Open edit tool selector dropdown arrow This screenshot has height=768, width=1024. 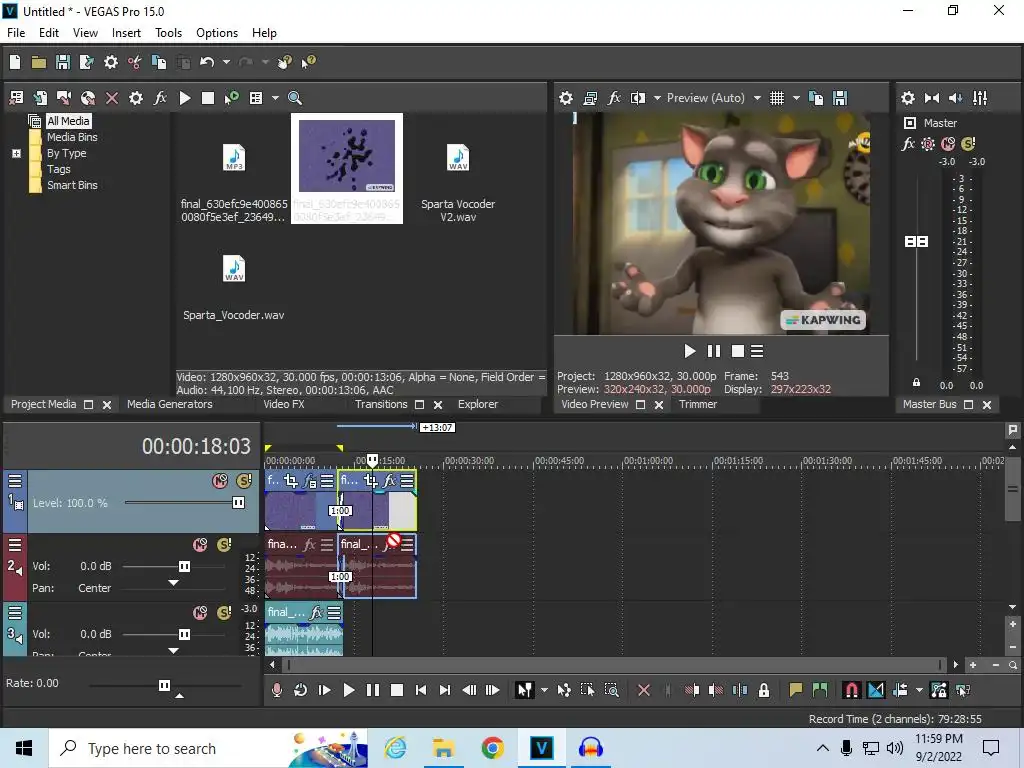click(x=544, y=690)
